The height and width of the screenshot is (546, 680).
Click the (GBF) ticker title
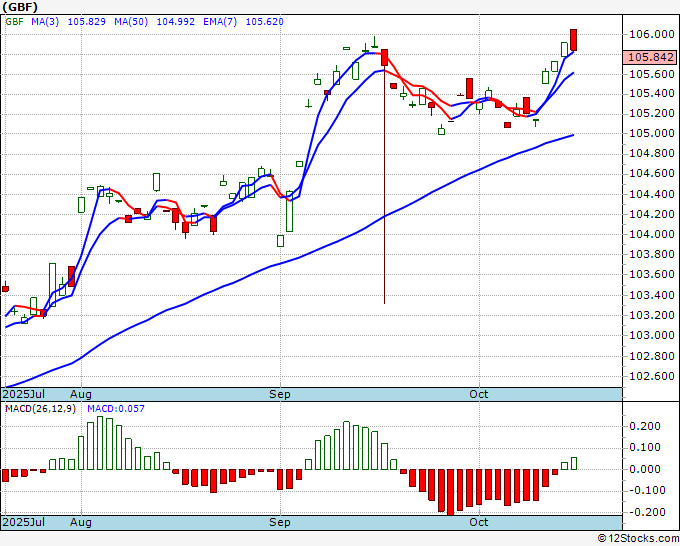(x=20, y=7)
